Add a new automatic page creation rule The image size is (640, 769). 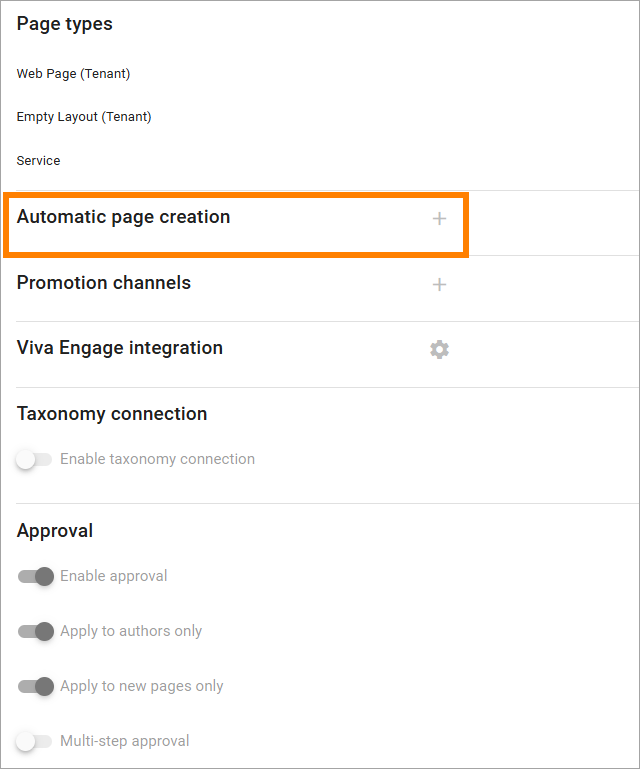click(439, 218)
